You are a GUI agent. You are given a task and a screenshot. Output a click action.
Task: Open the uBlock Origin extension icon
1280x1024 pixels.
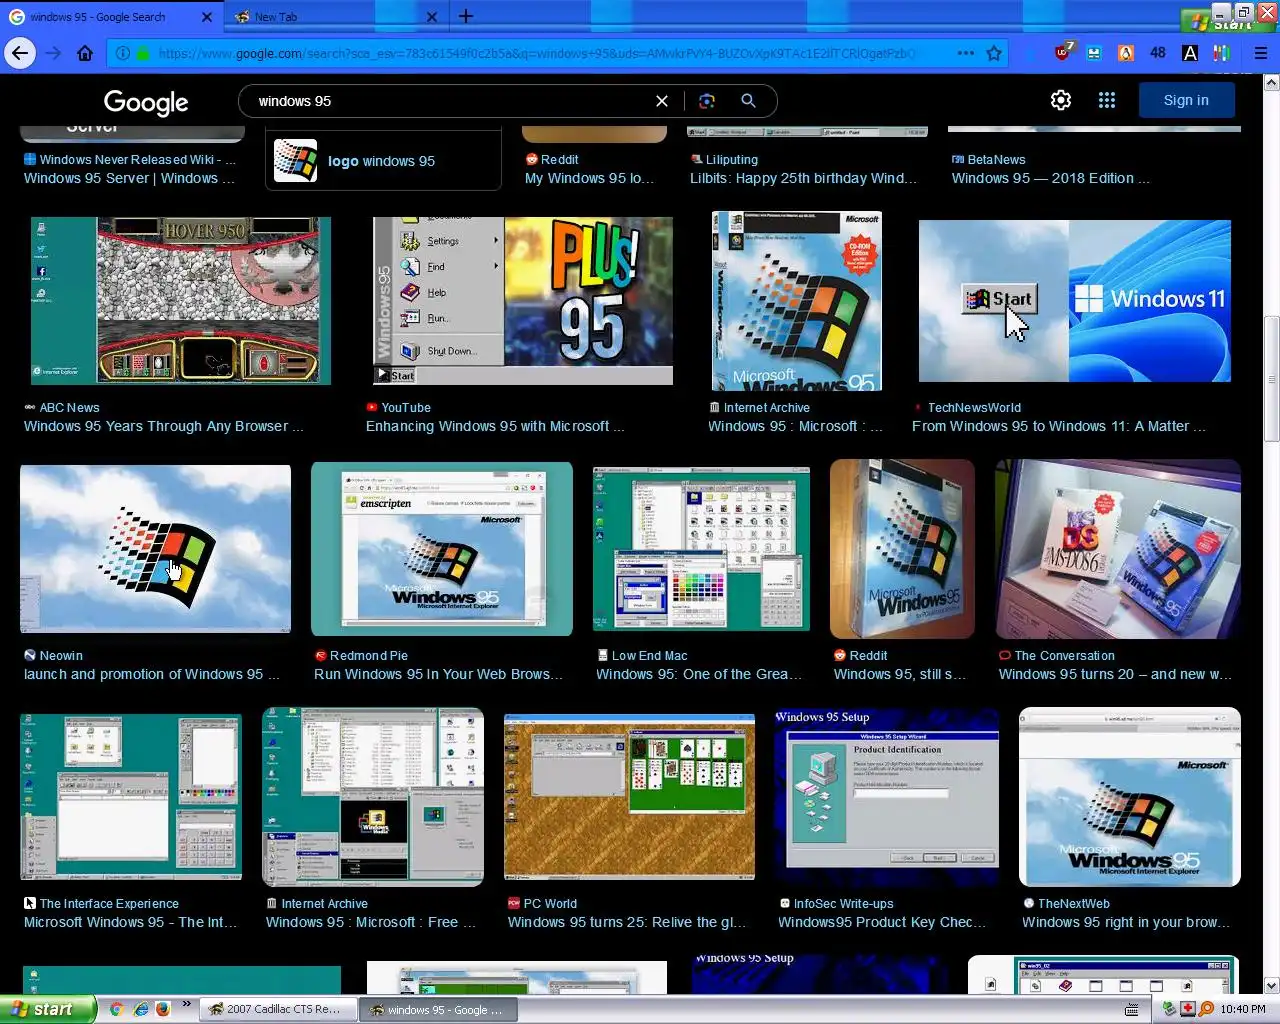(1064, 52)
